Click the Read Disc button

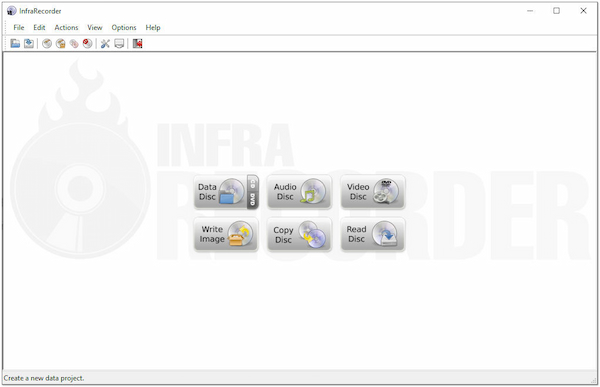pyautogui.click(x=373, y=234)
